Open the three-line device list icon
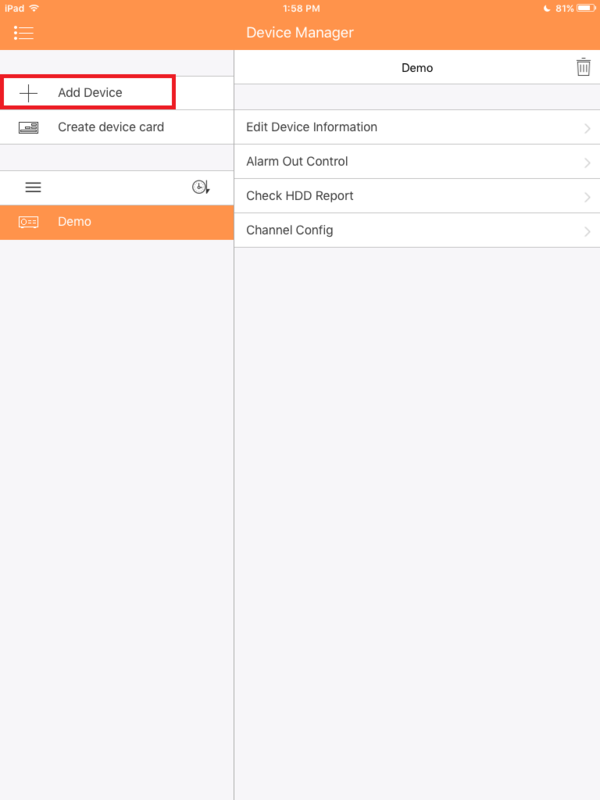The image size is (600, 800). 33,187
